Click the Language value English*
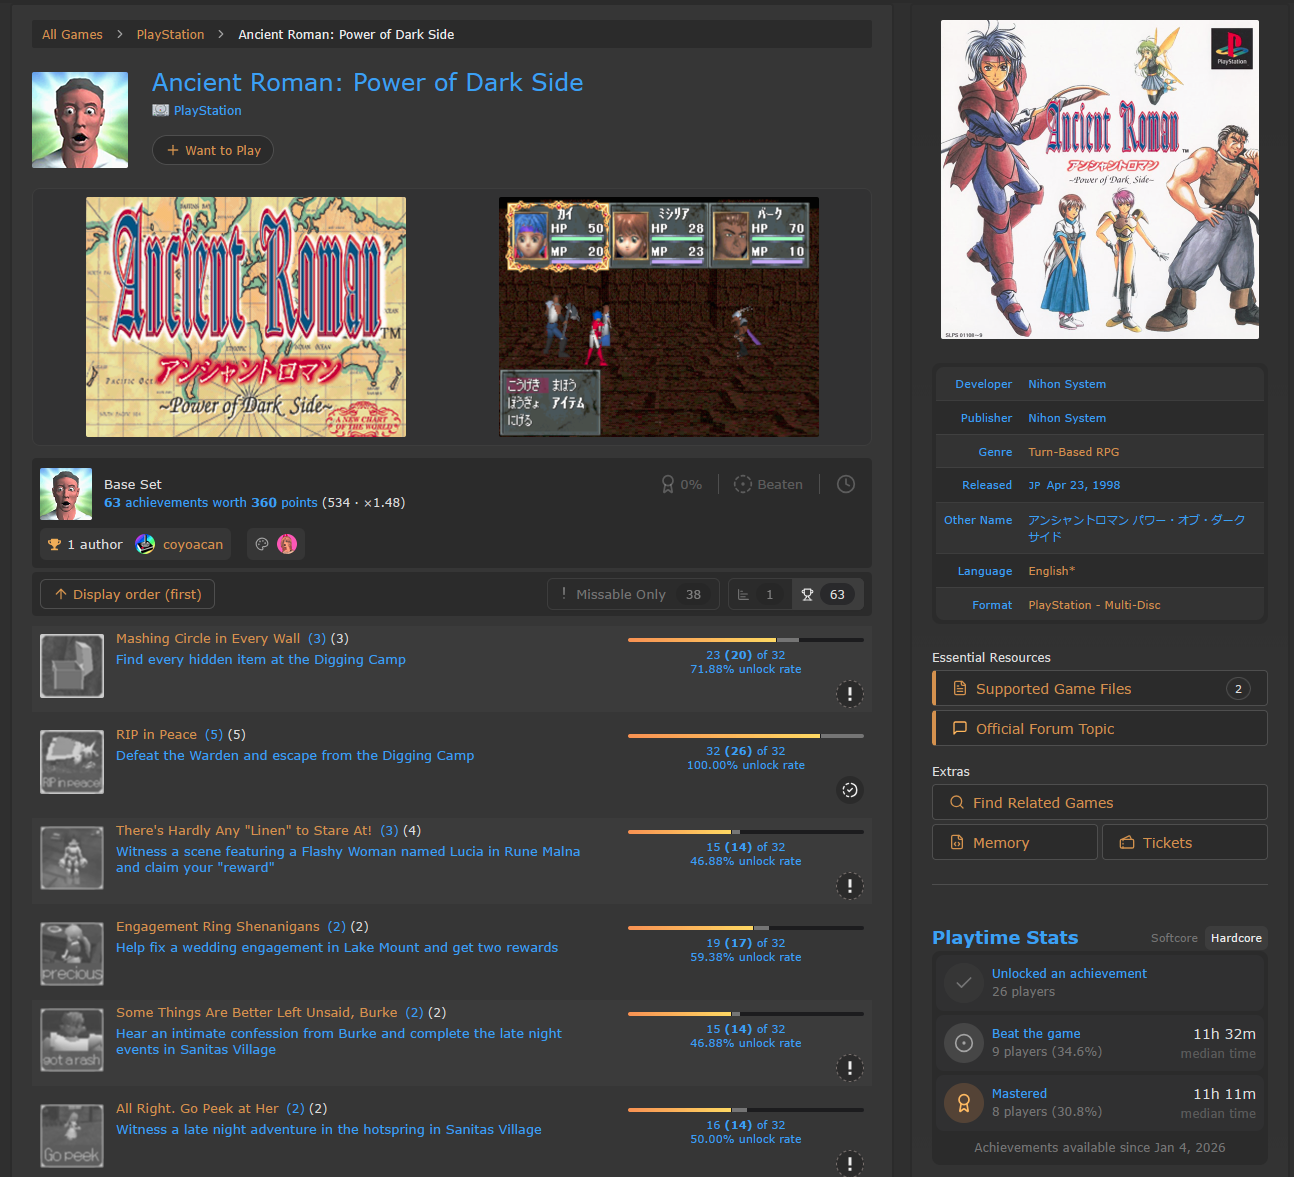 pyautogui.click(x=1052, y=571)
